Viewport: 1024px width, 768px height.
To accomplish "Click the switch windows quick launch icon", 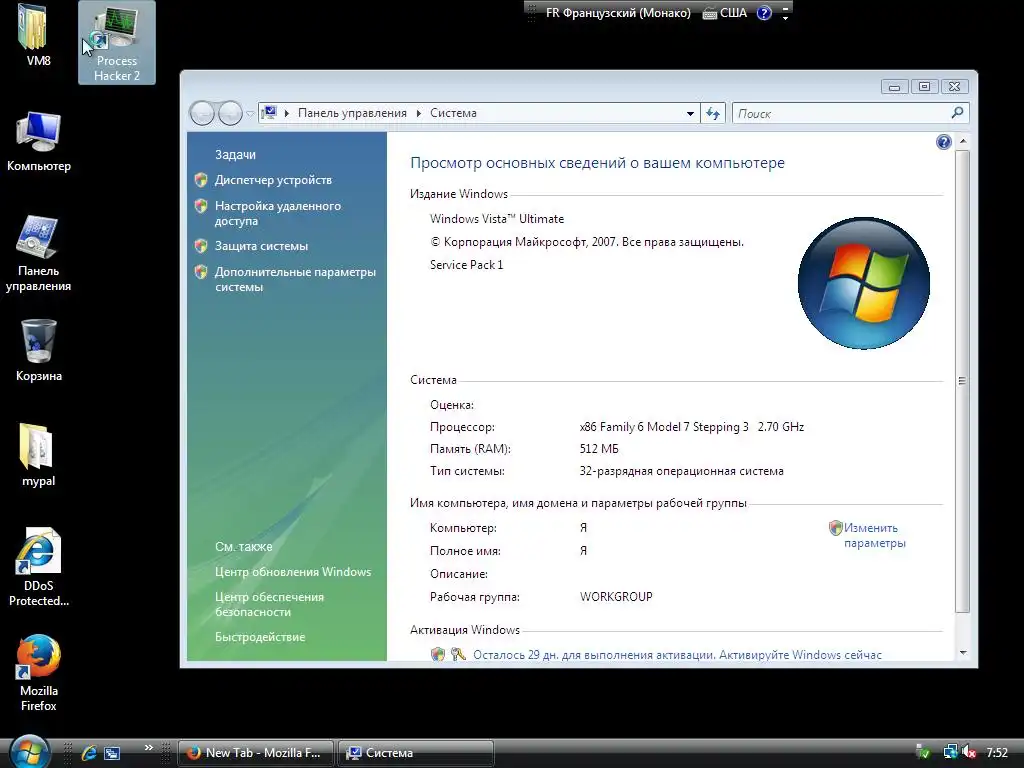I will (112, 753).
